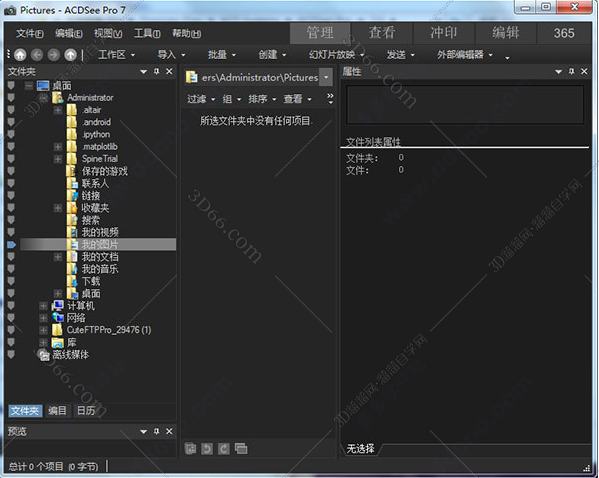Go up one folder level
This screenshot has height=478, width=599.
click(70, 55)
